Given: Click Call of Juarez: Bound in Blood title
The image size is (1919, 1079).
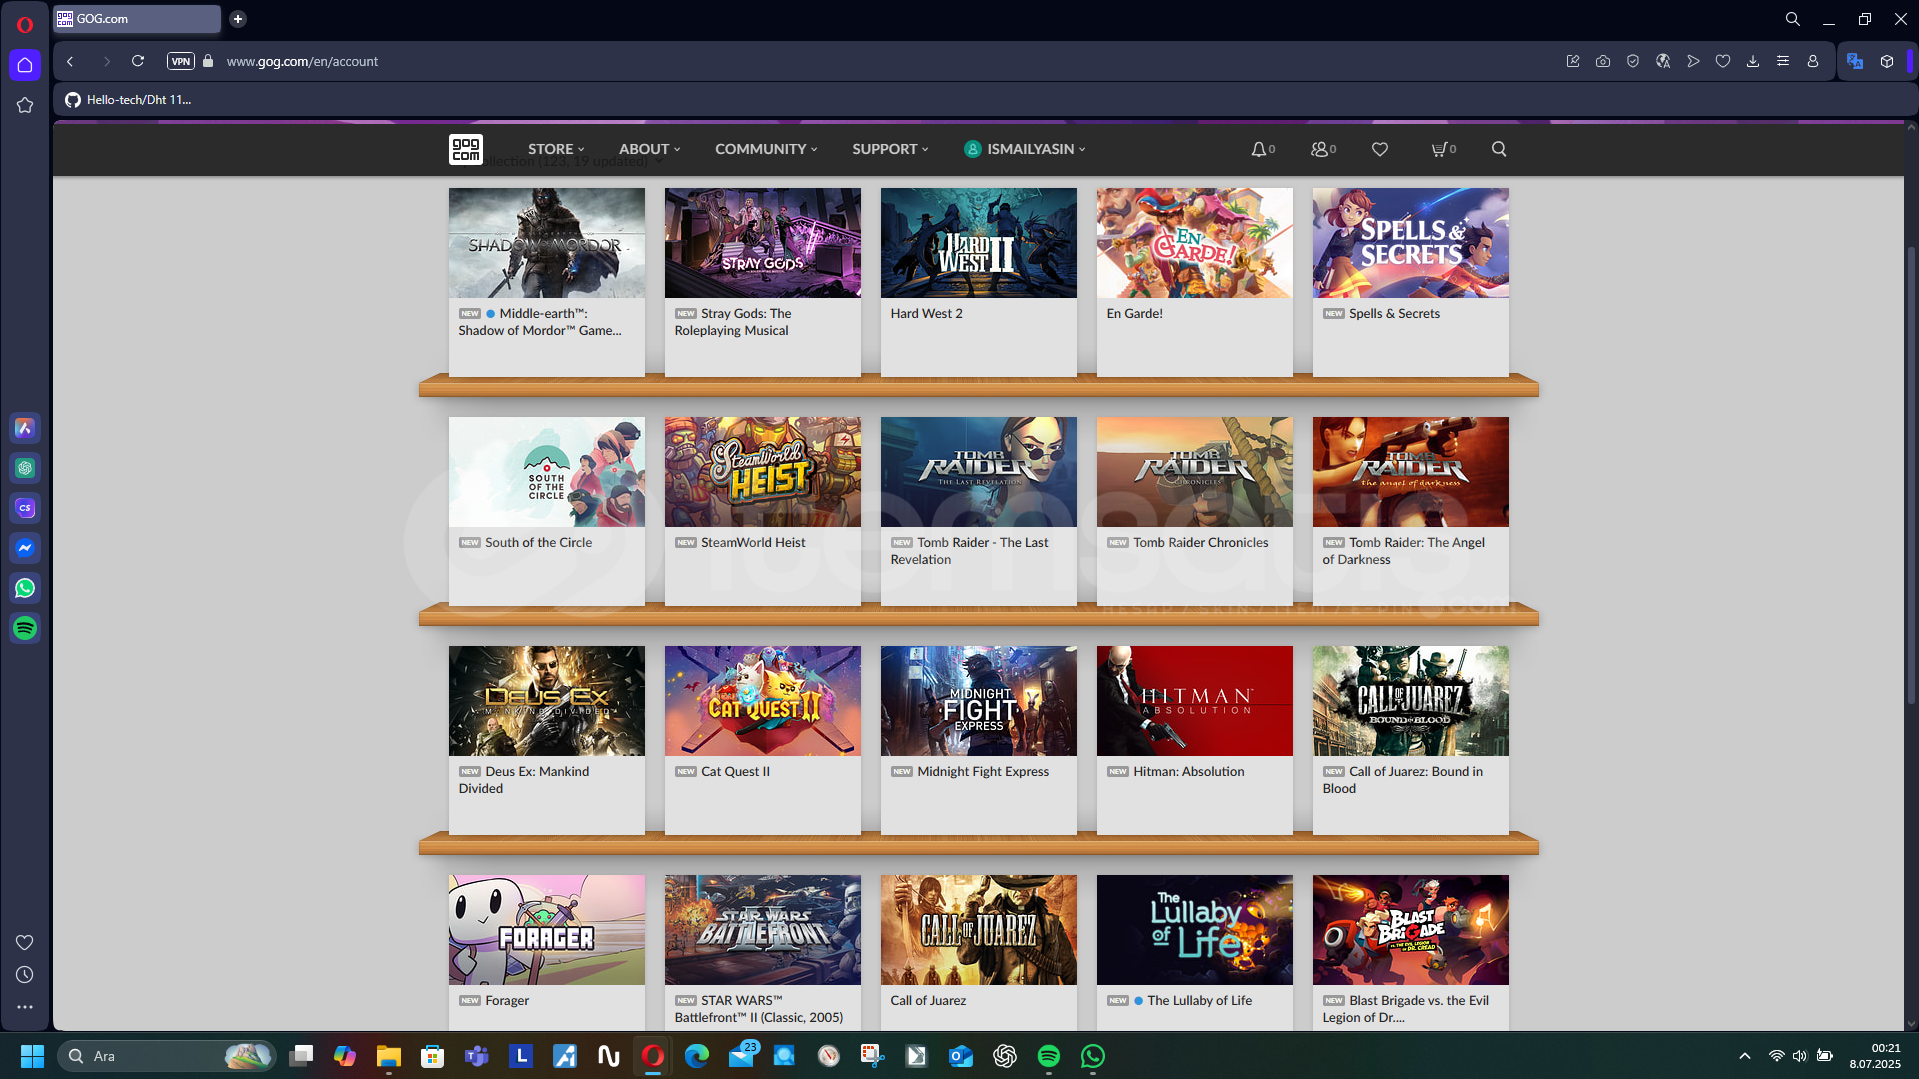Looking at the screenshot, I should 1403,780.
